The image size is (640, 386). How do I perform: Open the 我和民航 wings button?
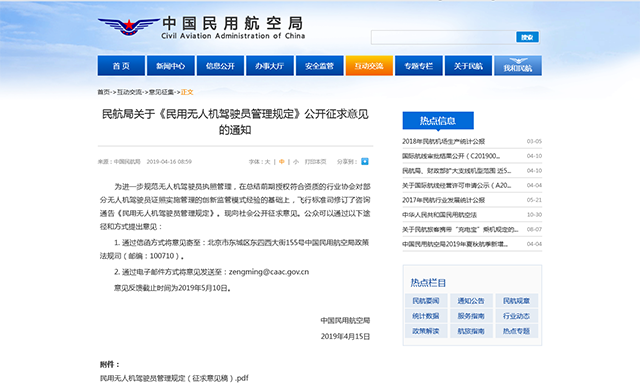click(x=518, y=66)
